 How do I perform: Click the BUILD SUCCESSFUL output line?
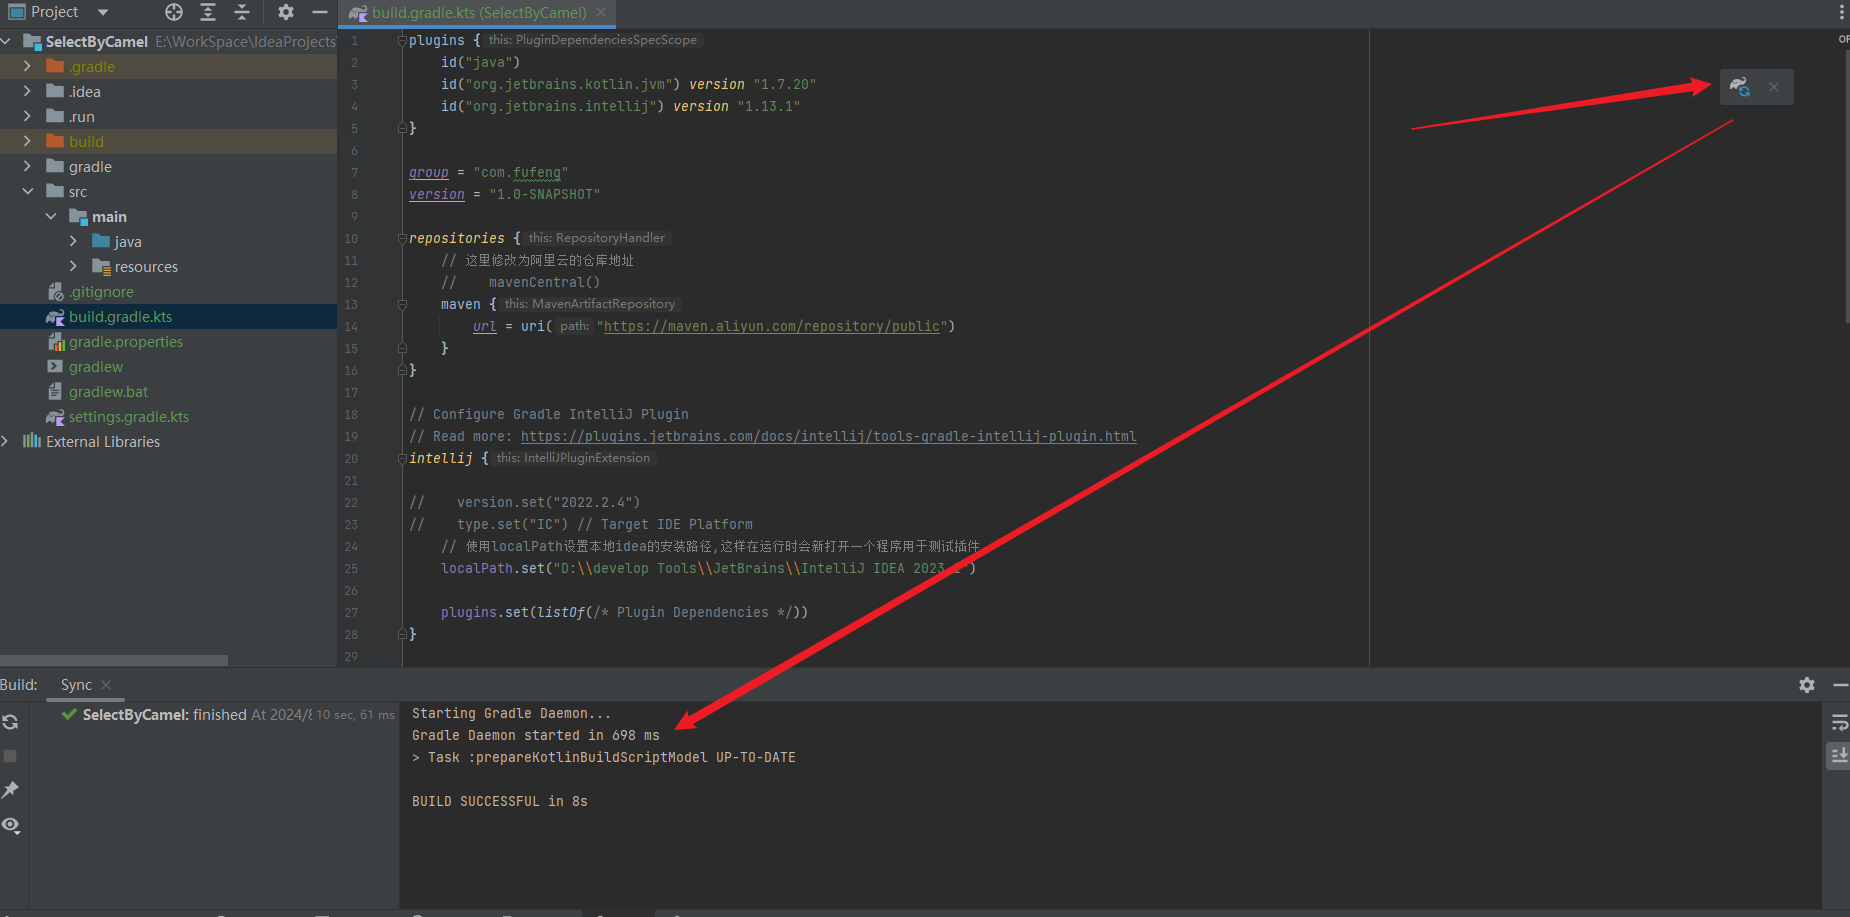499,801
